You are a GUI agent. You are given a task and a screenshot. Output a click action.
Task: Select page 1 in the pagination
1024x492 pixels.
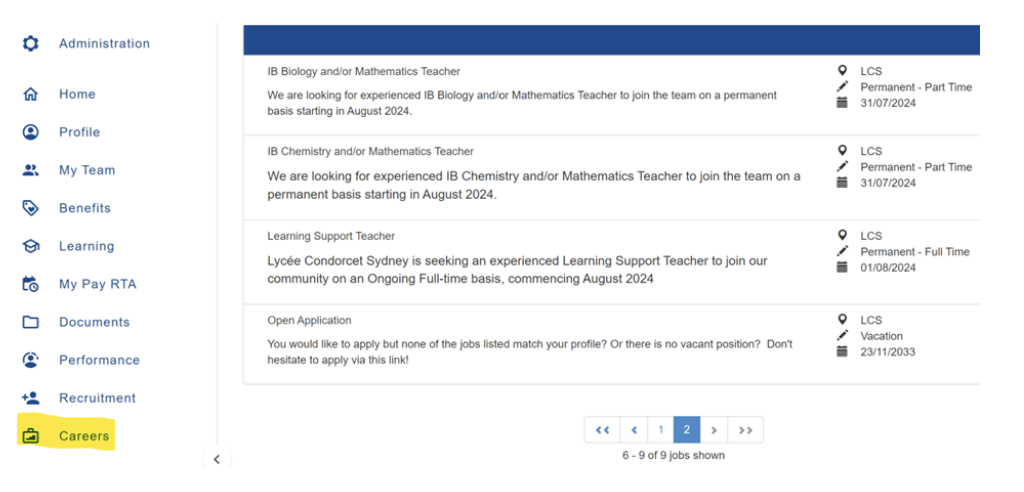660,430
